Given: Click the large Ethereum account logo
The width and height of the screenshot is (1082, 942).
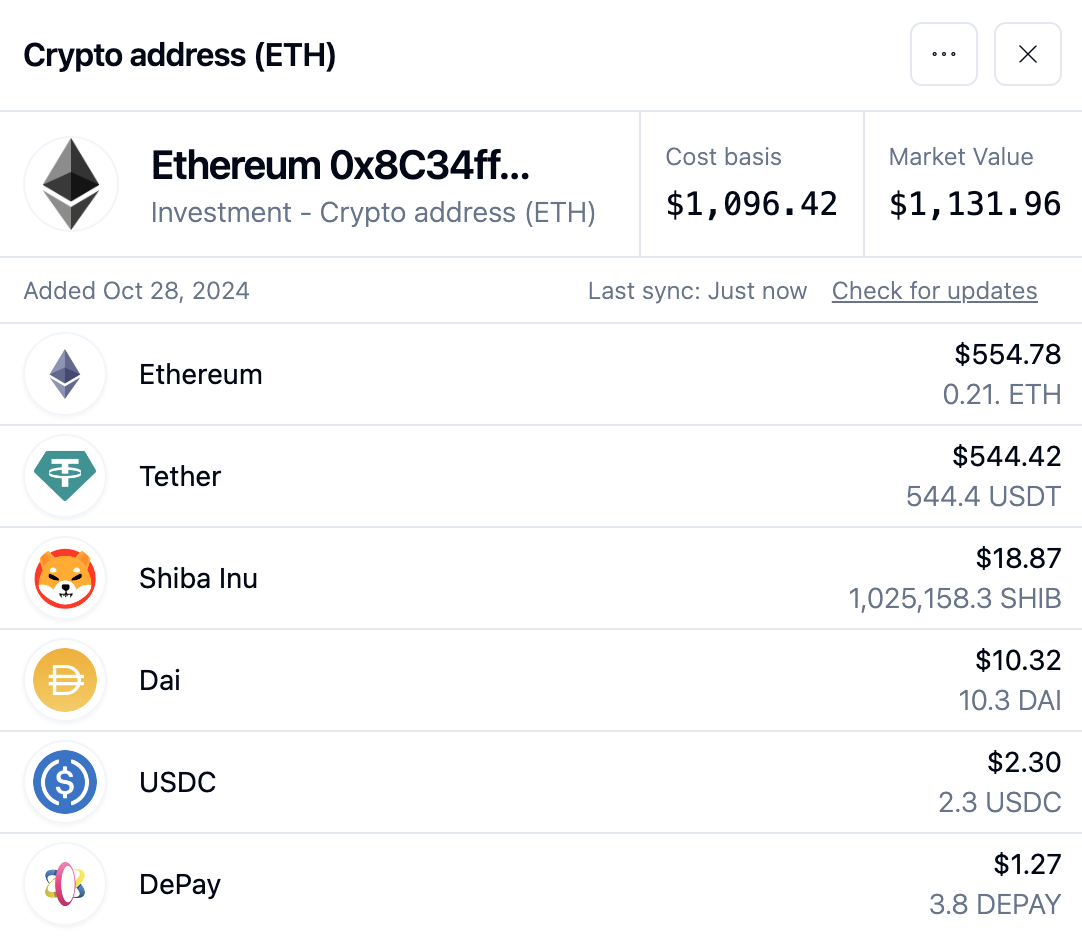Looking at the screenshot, I should pyautogui.click(x=71, y=184).
